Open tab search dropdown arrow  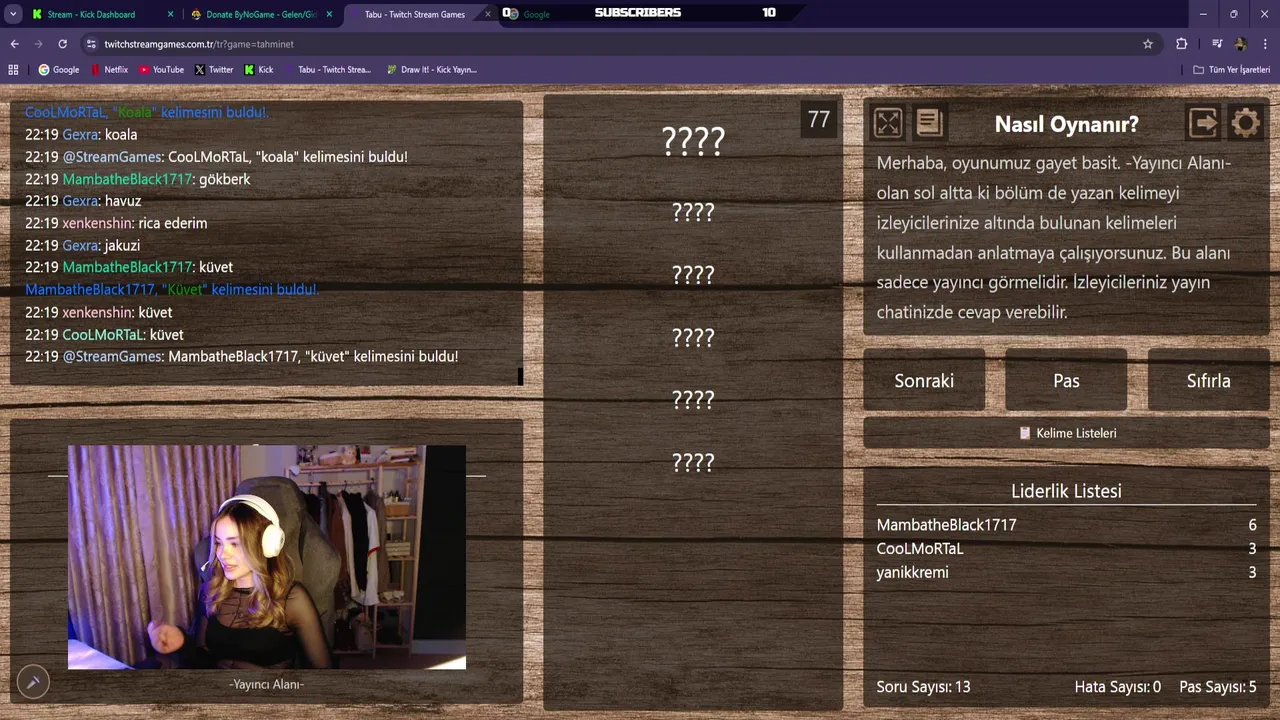pyautogui.click(x=13, y=14)
